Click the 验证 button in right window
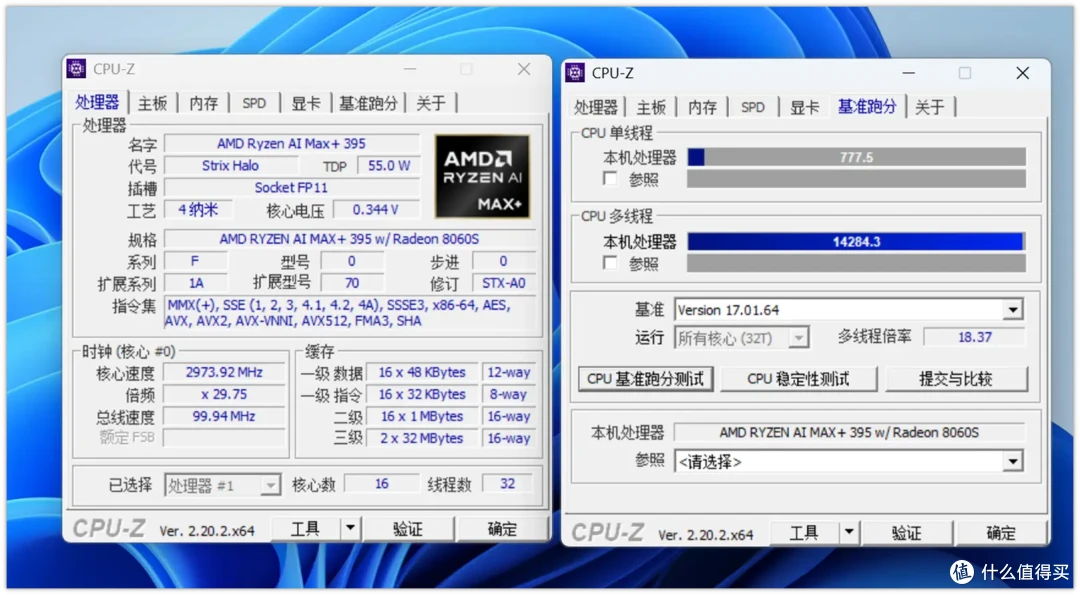The height and width of the screenshot is (595, 1080). pyautogui.click(x=906, y=532)
